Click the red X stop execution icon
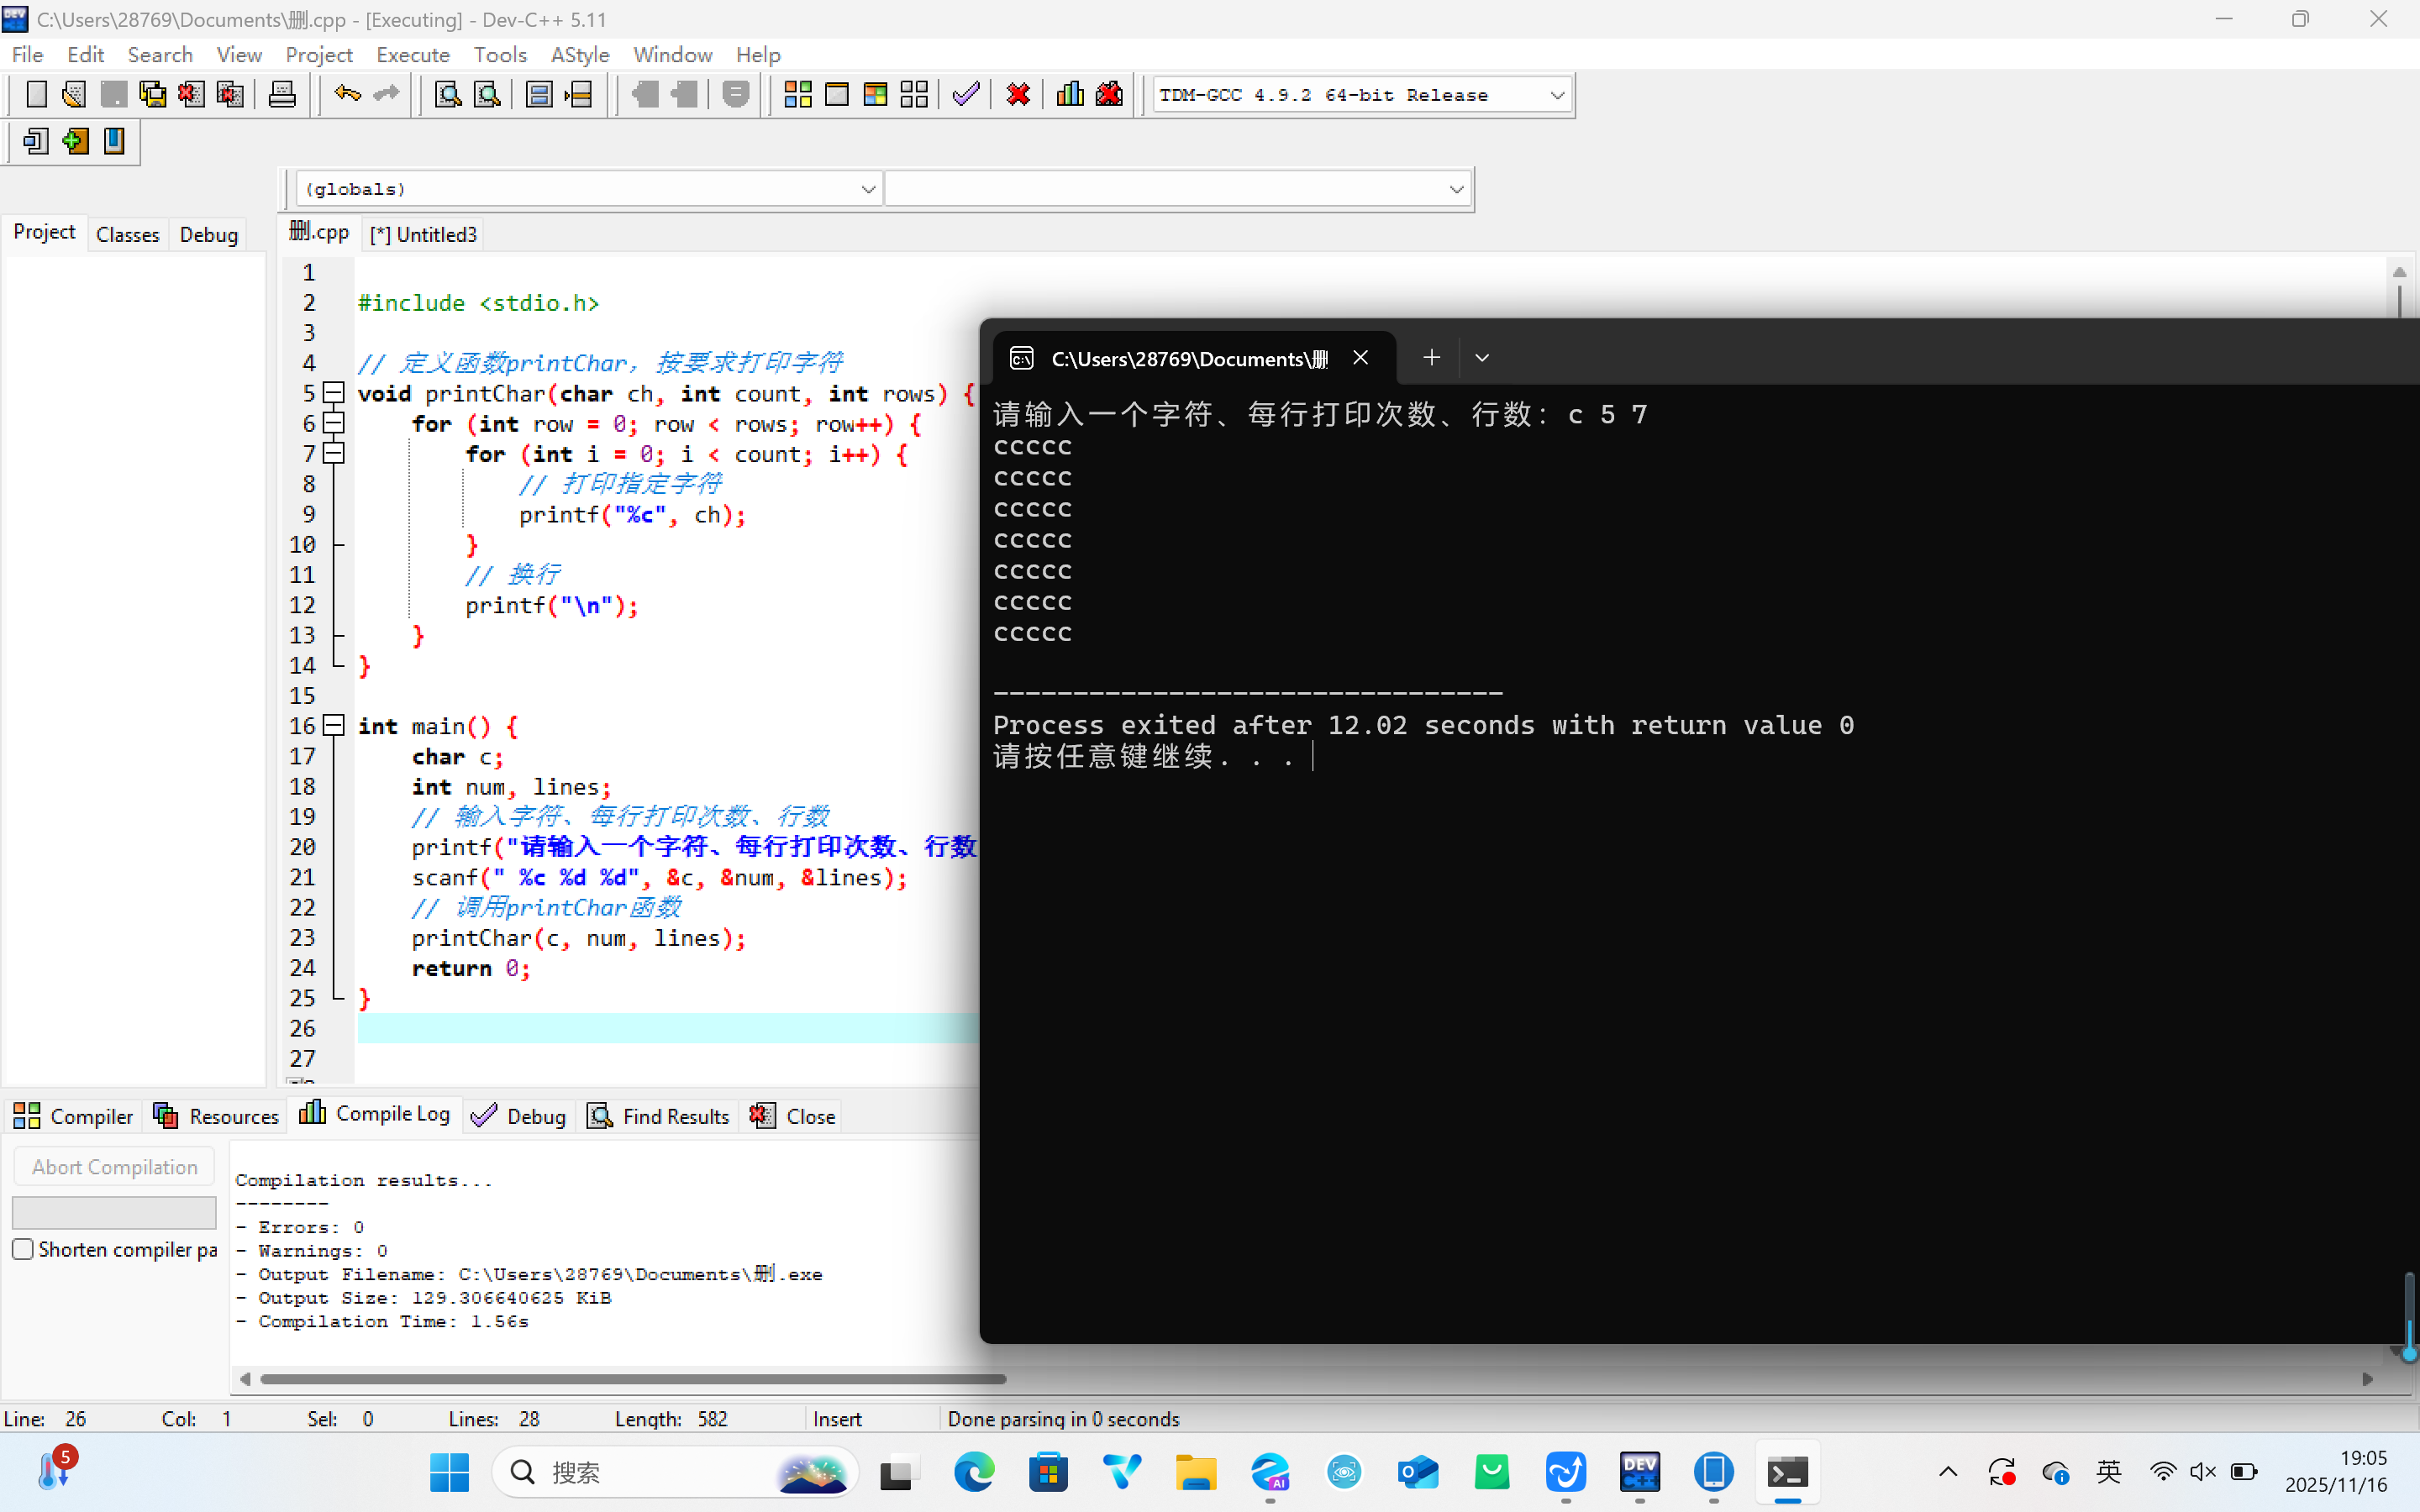 pyautogui.click(x=1018, y=95)
